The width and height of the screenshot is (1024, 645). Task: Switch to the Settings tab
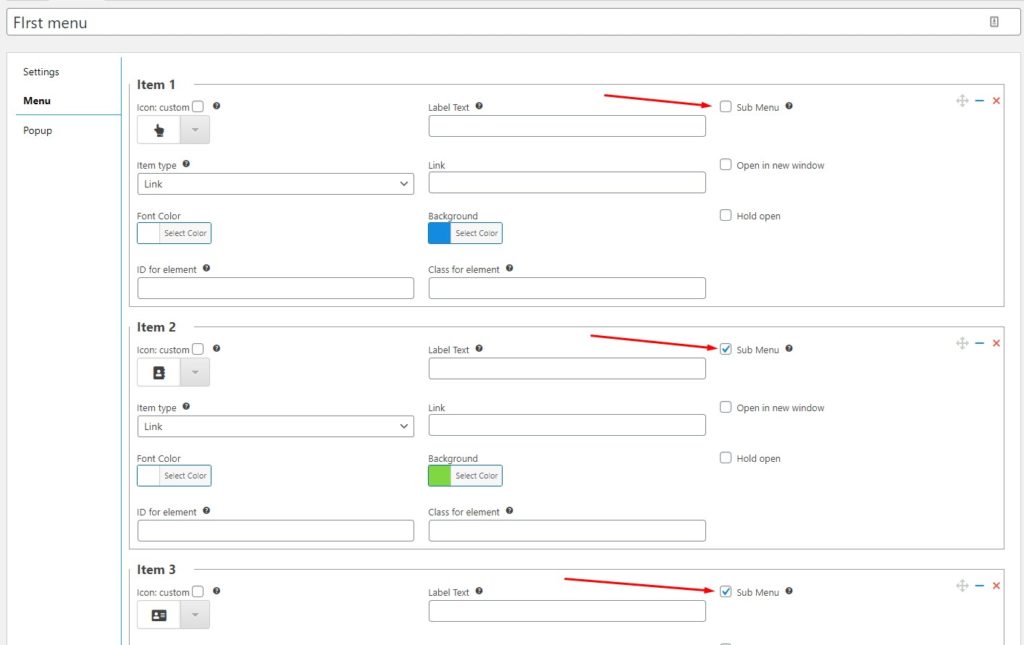40,71
